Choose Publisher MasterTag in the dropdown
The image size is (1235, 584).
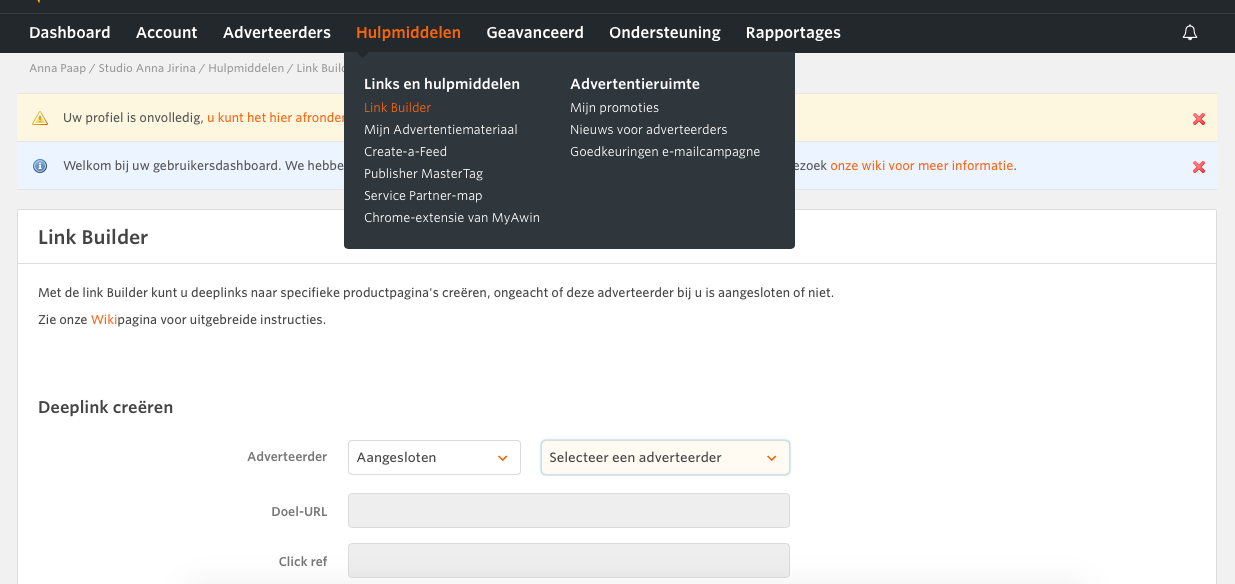(x=423, y=174)
